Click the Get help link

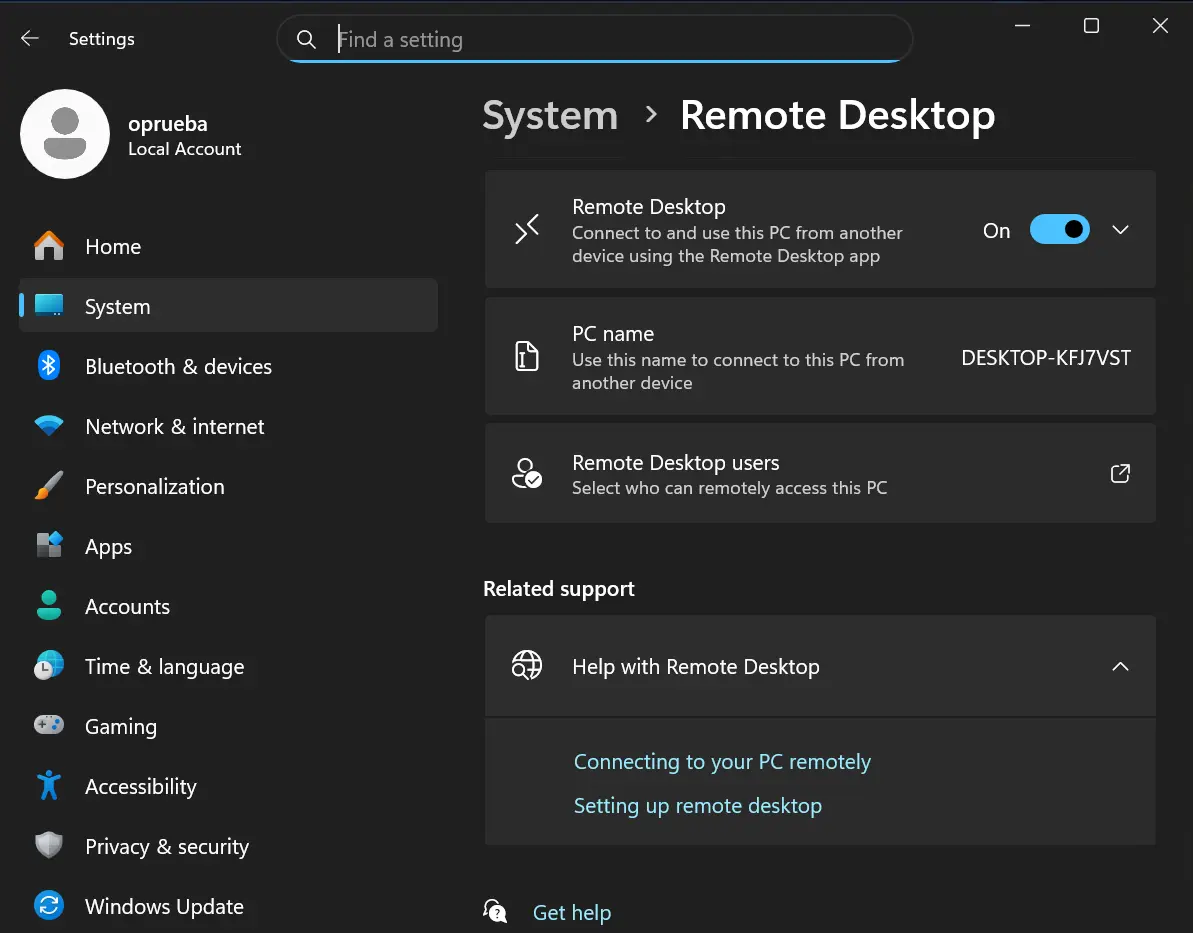pyautogui.click(x=571, y=913)
